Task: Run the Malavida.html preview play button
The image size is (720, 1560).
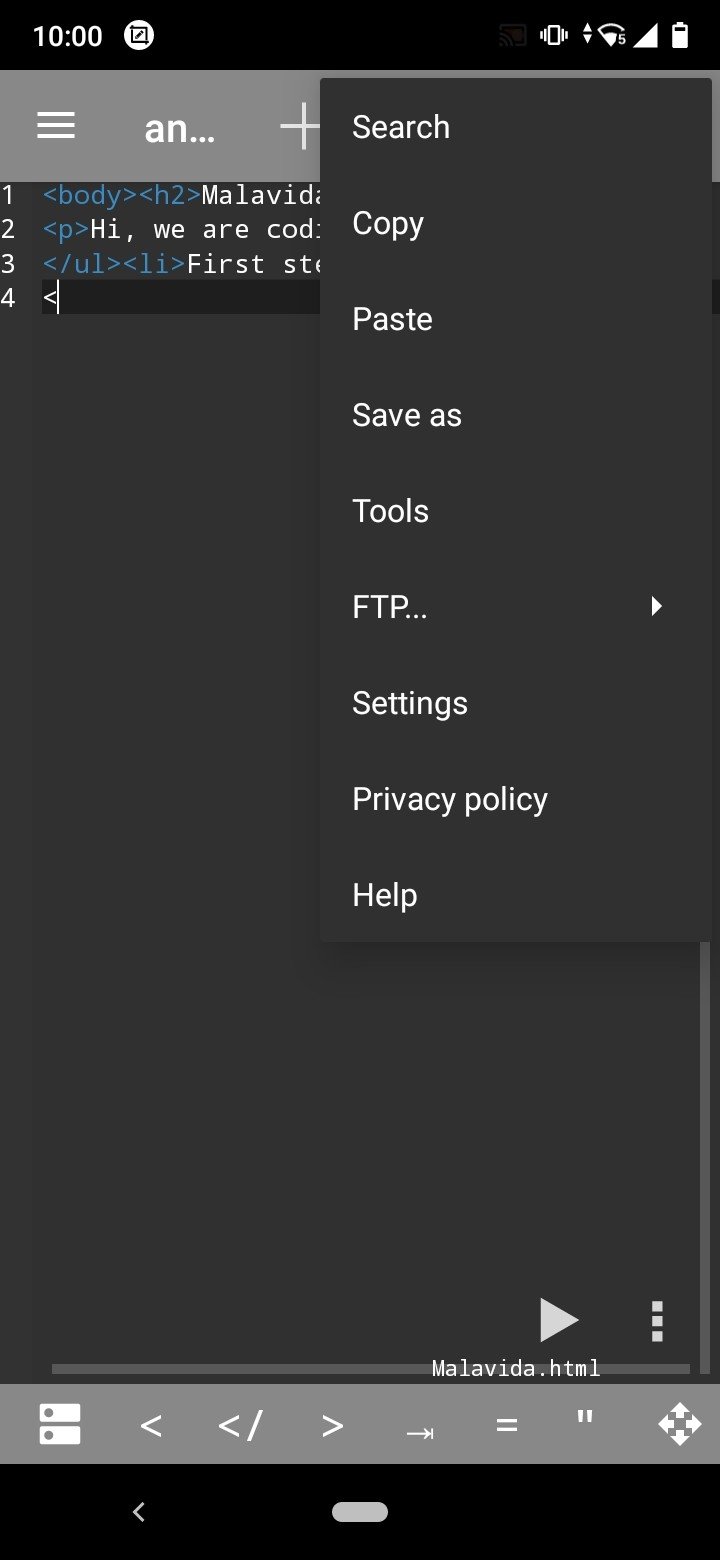Action: click(558, 1320)
